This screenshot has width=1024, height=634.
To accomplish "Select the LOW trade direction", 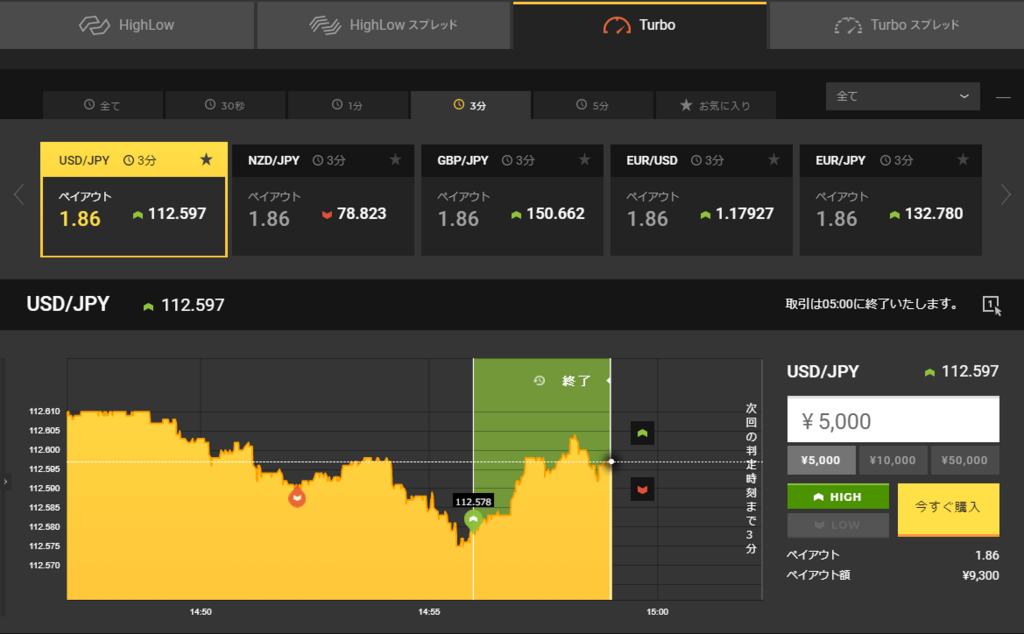I will 837,526.
